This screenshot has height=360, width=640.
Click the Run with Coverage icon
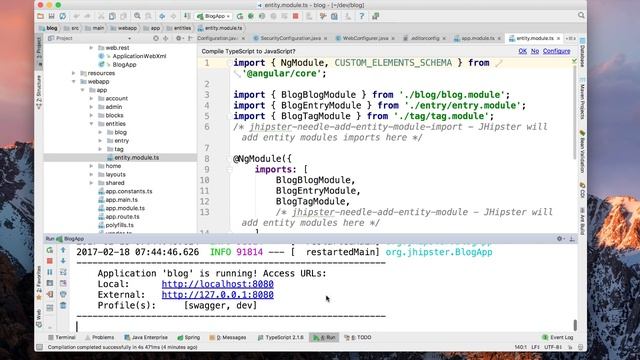coord(262,16)
